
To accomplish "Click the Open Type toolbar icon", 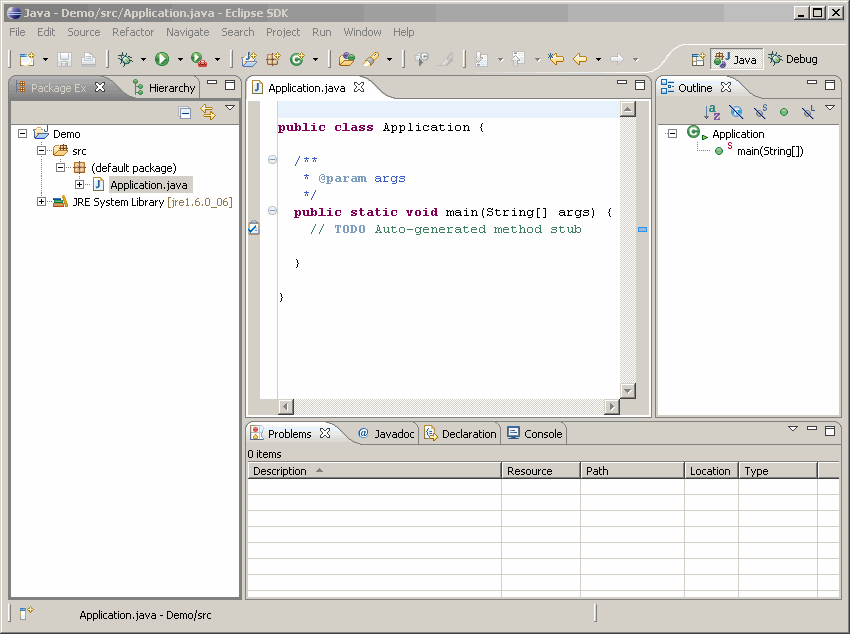I will [x=346, y=60].
